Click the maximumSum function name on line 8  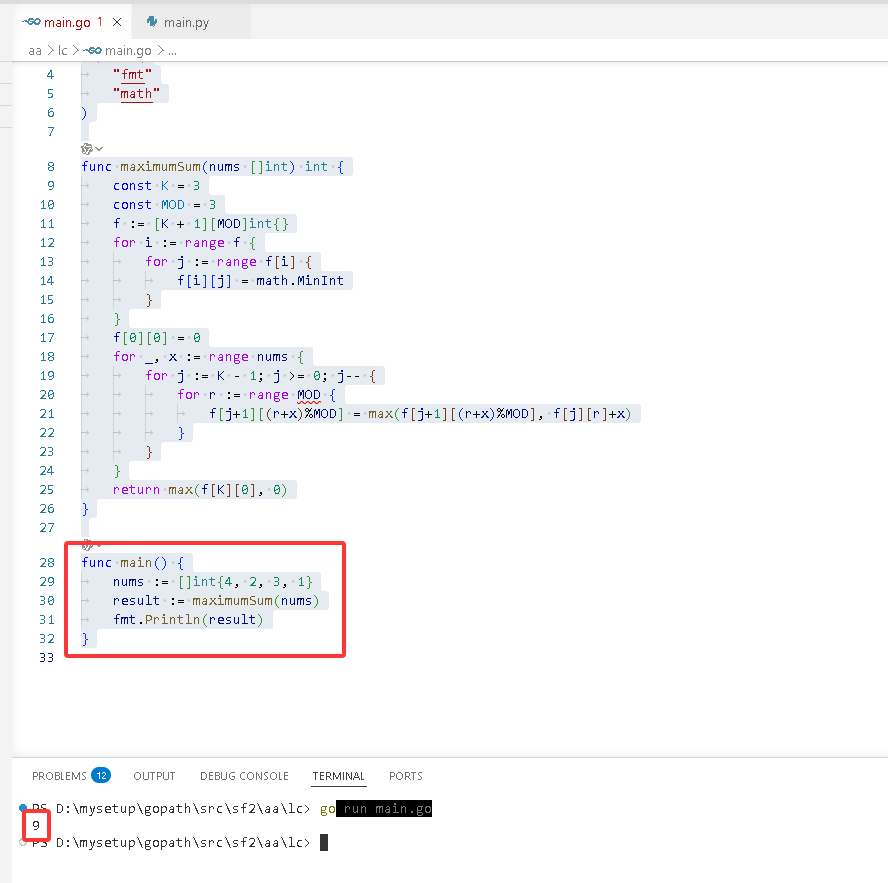pyautogui.click(x=160, y=167)
